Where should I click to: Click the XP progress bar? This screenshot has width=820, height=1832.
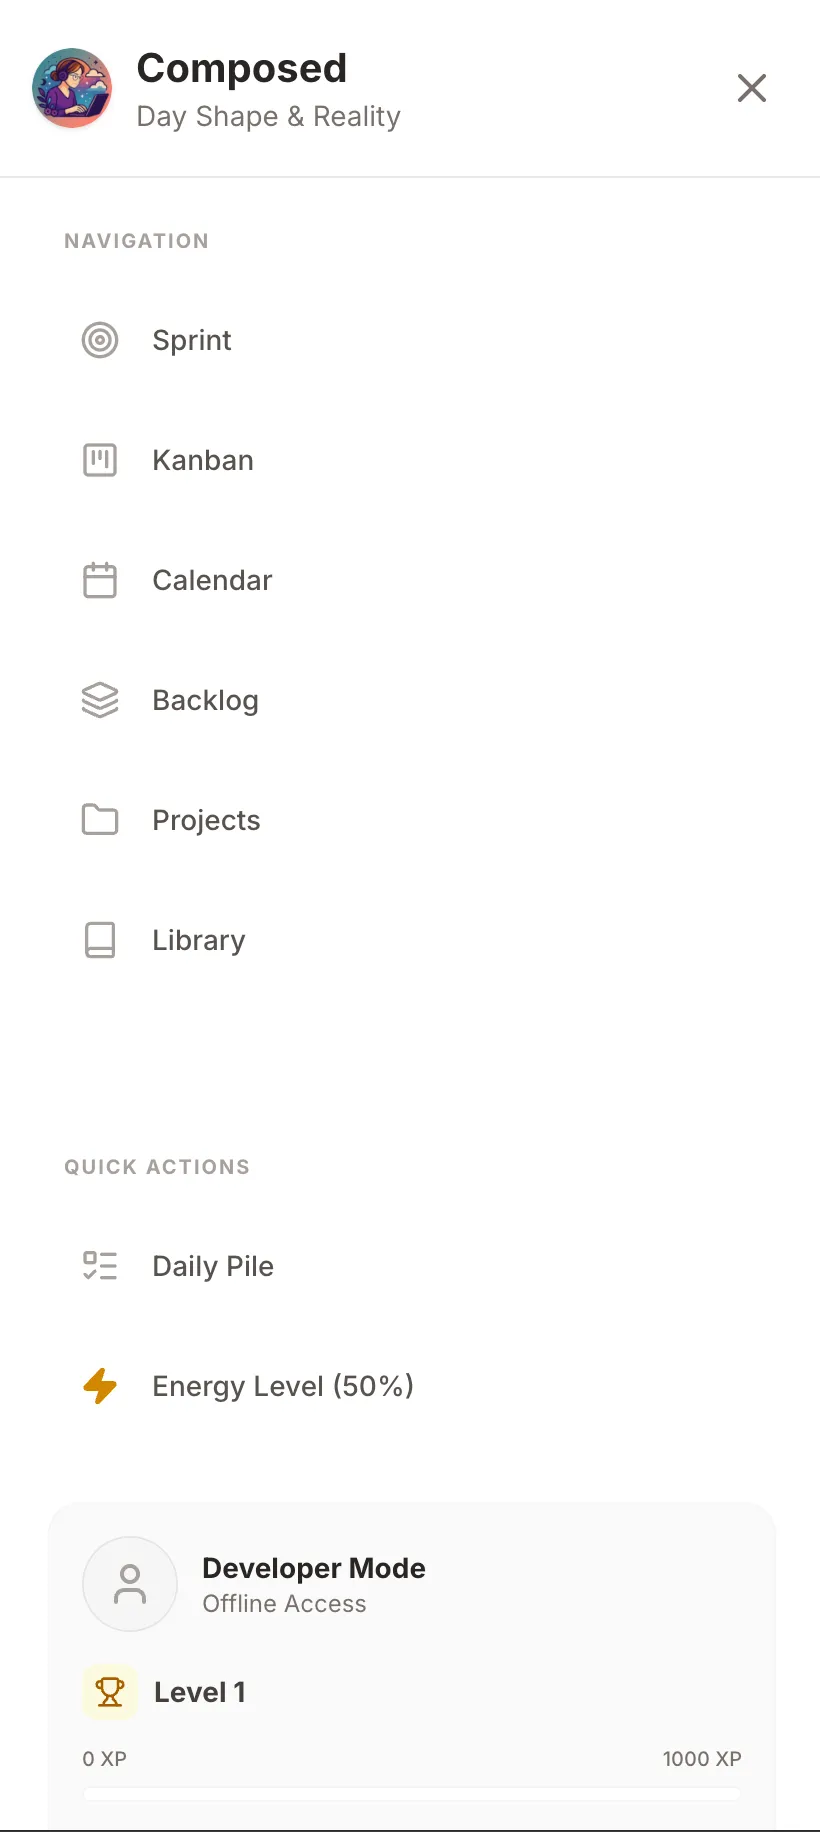(x=412, y=1794)
